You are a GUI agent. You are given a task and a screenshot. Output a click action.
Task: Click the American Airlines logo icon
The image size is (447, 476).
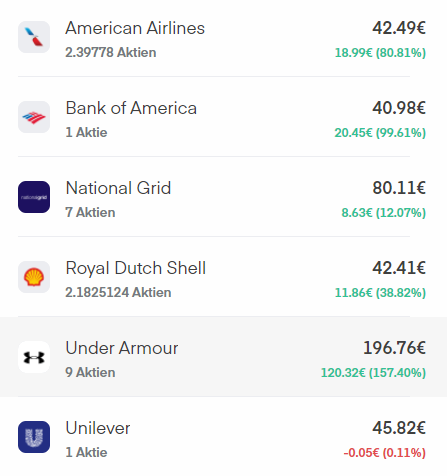34,37
